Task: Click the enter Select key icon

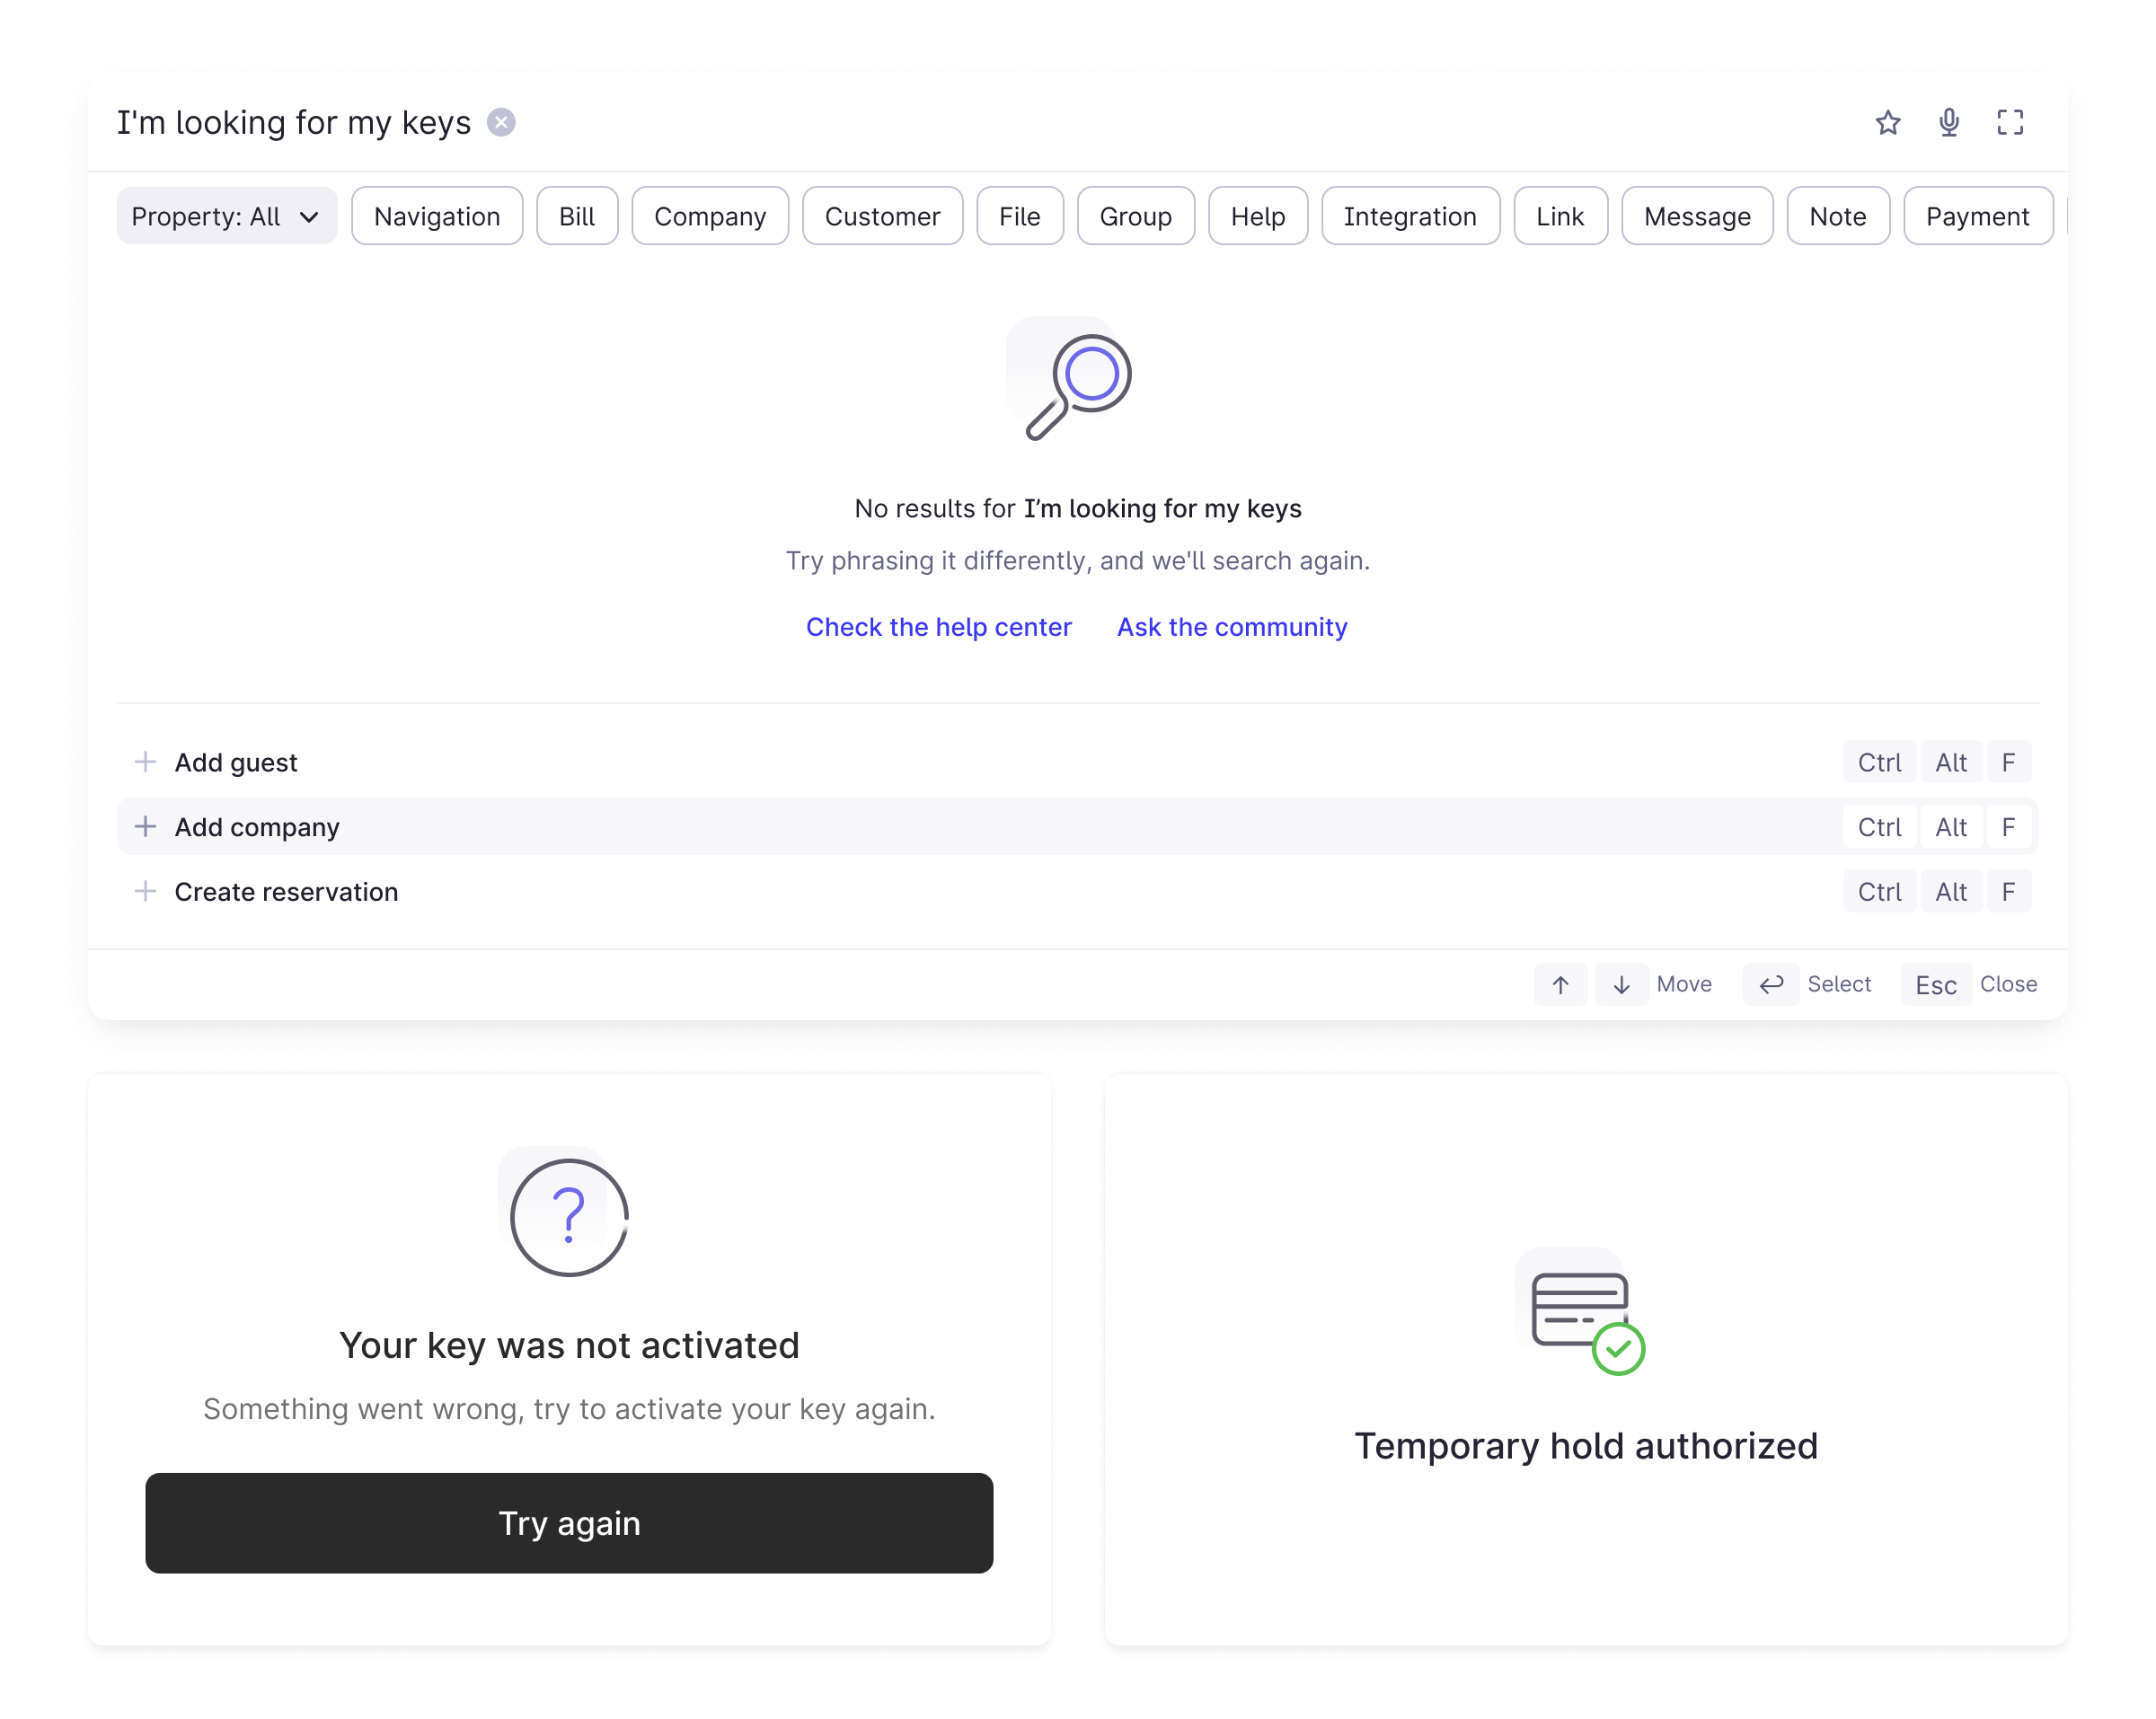Action: (x=1770, y=984)
